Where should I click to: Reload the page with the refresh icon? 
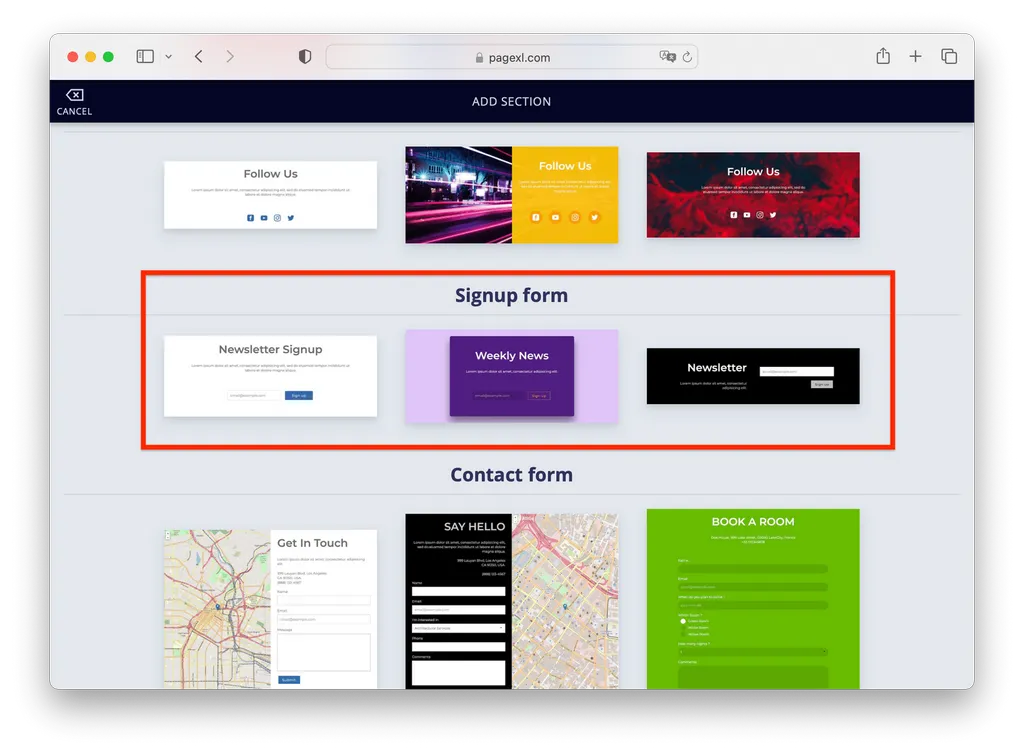coord(687,57)
